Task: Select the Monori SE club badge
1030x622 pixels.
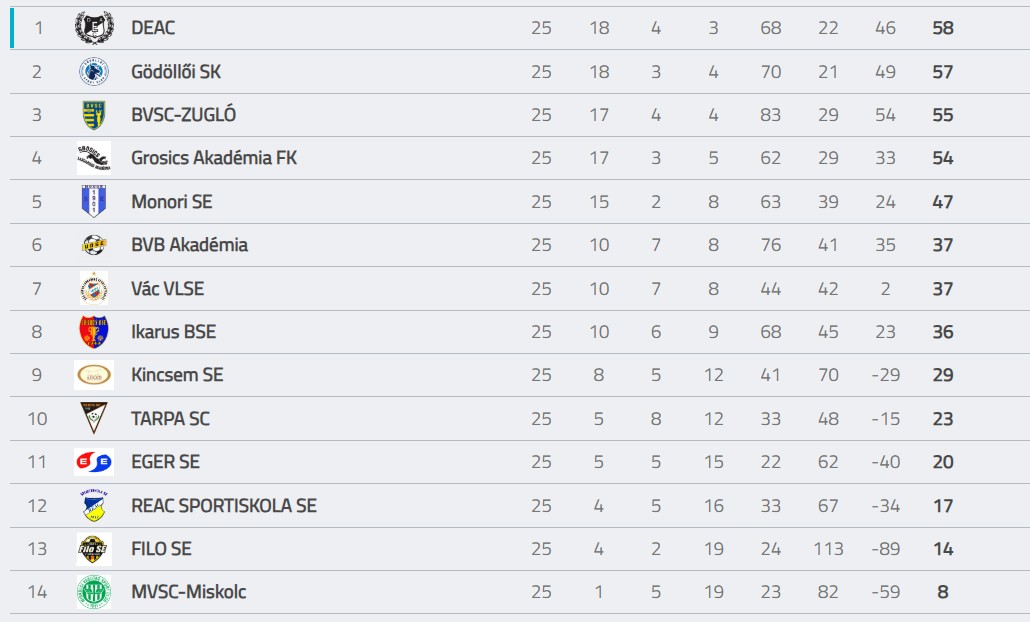Action: [94, 202]
